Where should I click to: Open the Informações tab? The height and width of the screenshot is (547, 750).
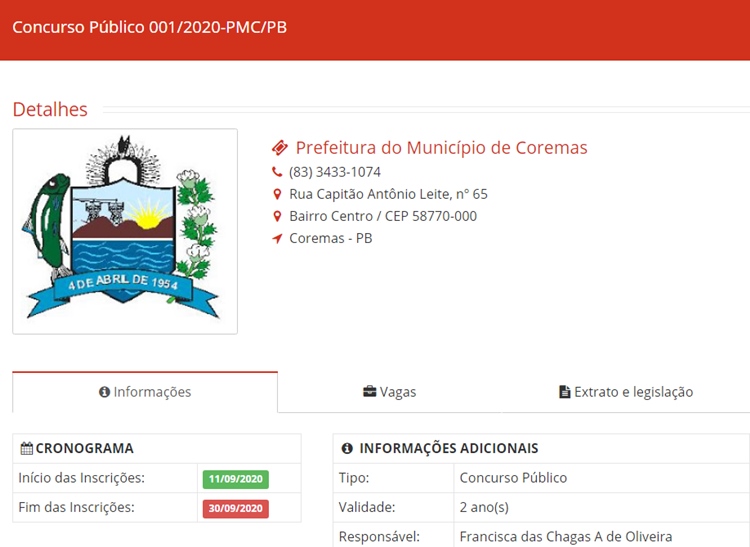145,392
